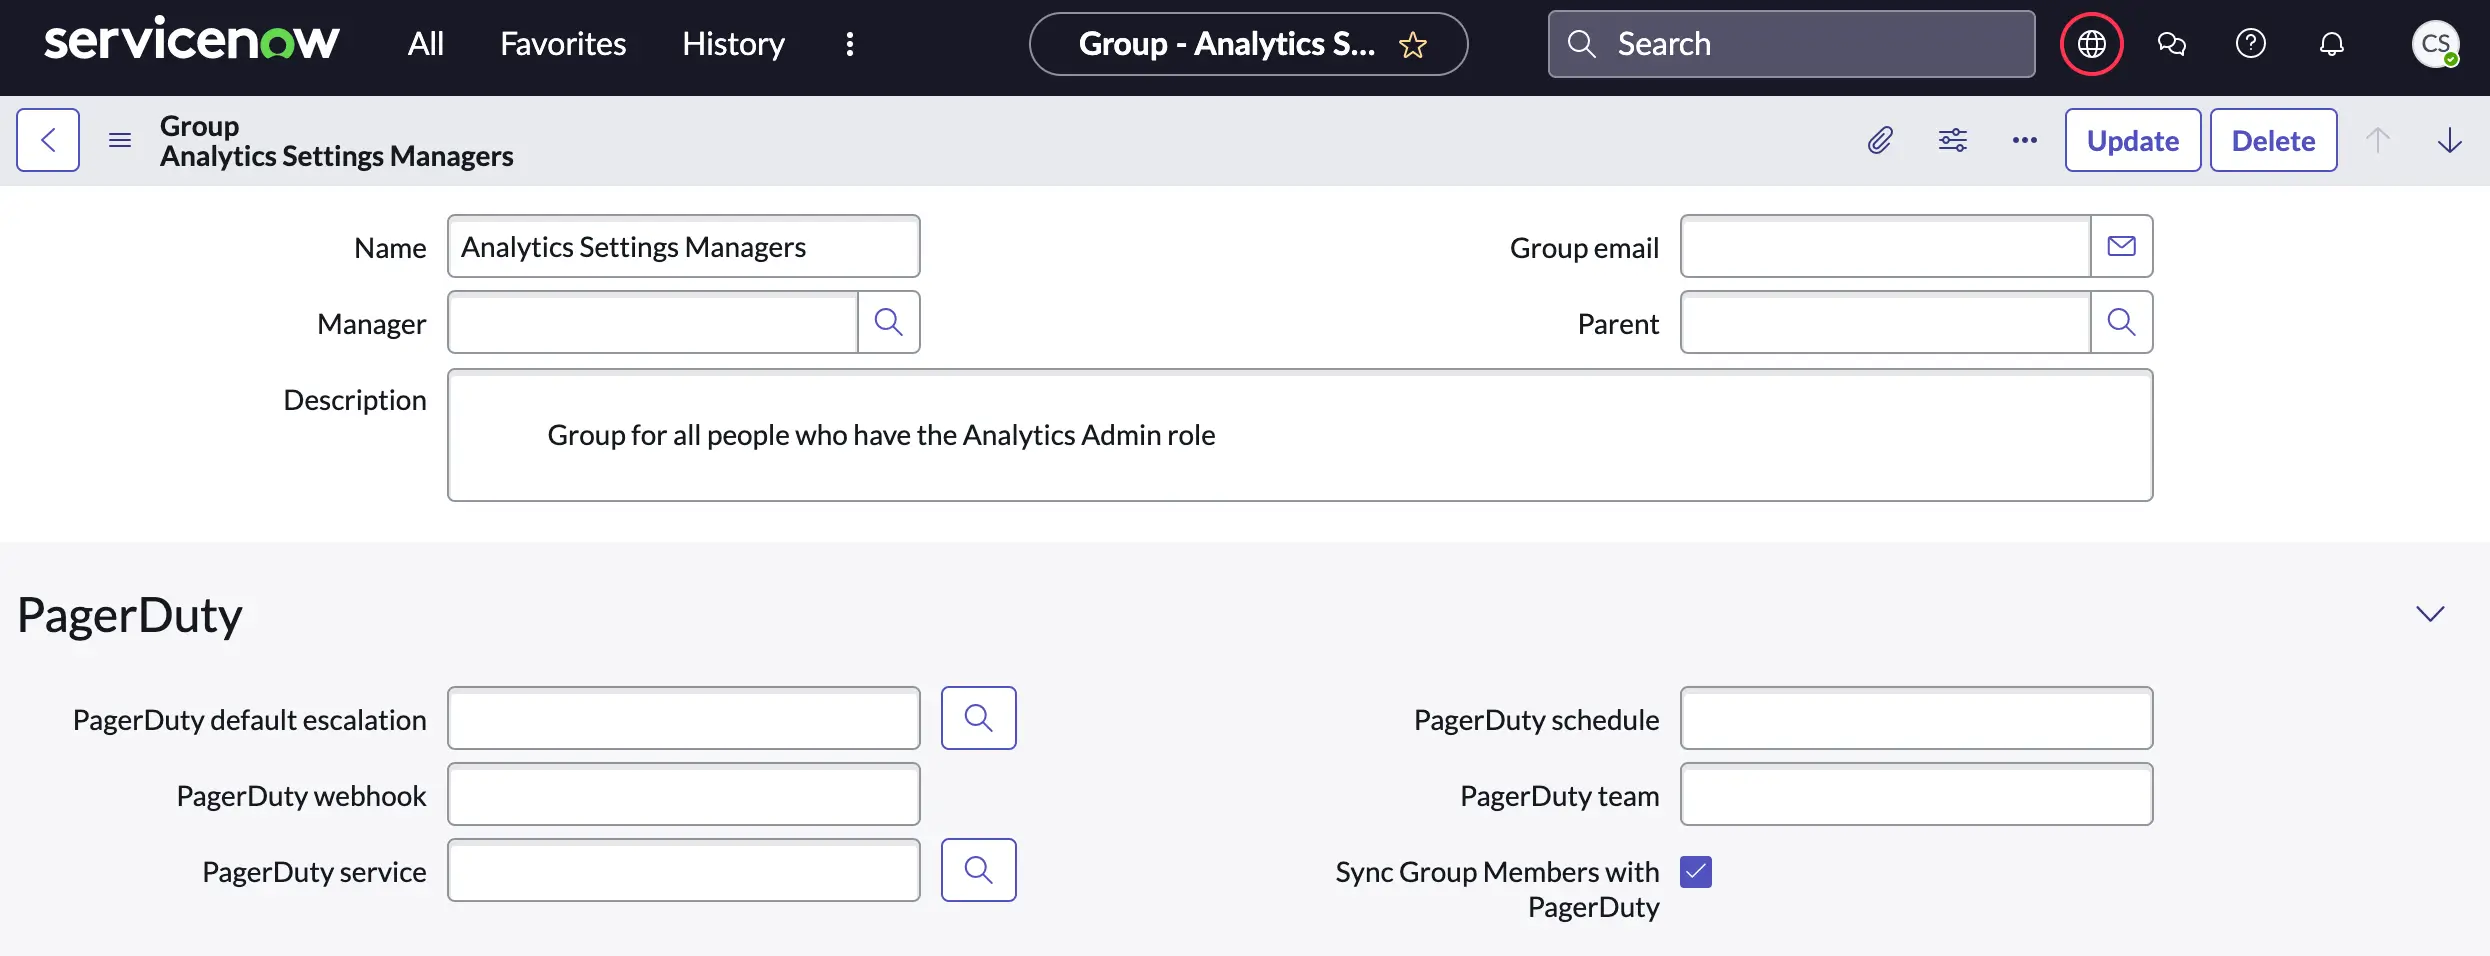The width and height of the screenshot is (2490, 956).
Task: Uncheck Sync Group Members with PagerDuty
Action: click(x=1696, y=872)
